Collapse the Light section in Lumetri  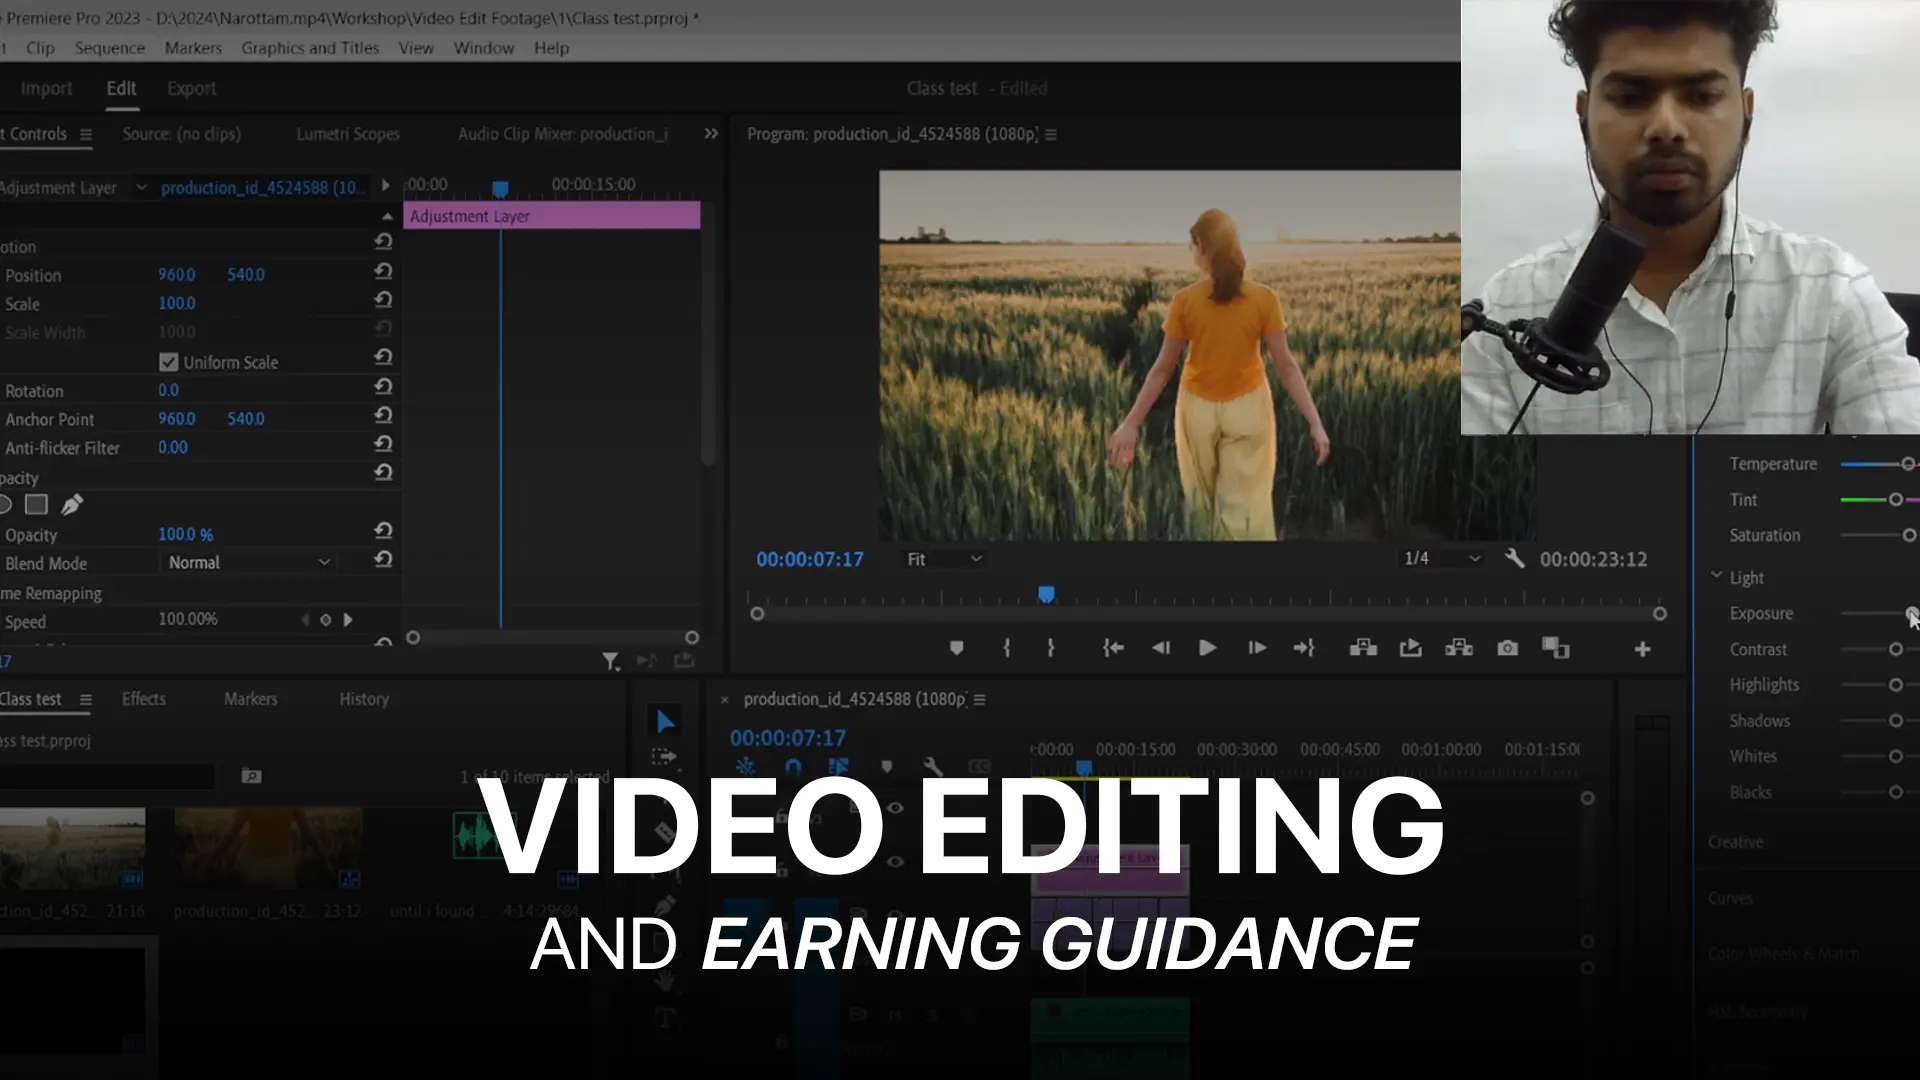pos(1716,576)
